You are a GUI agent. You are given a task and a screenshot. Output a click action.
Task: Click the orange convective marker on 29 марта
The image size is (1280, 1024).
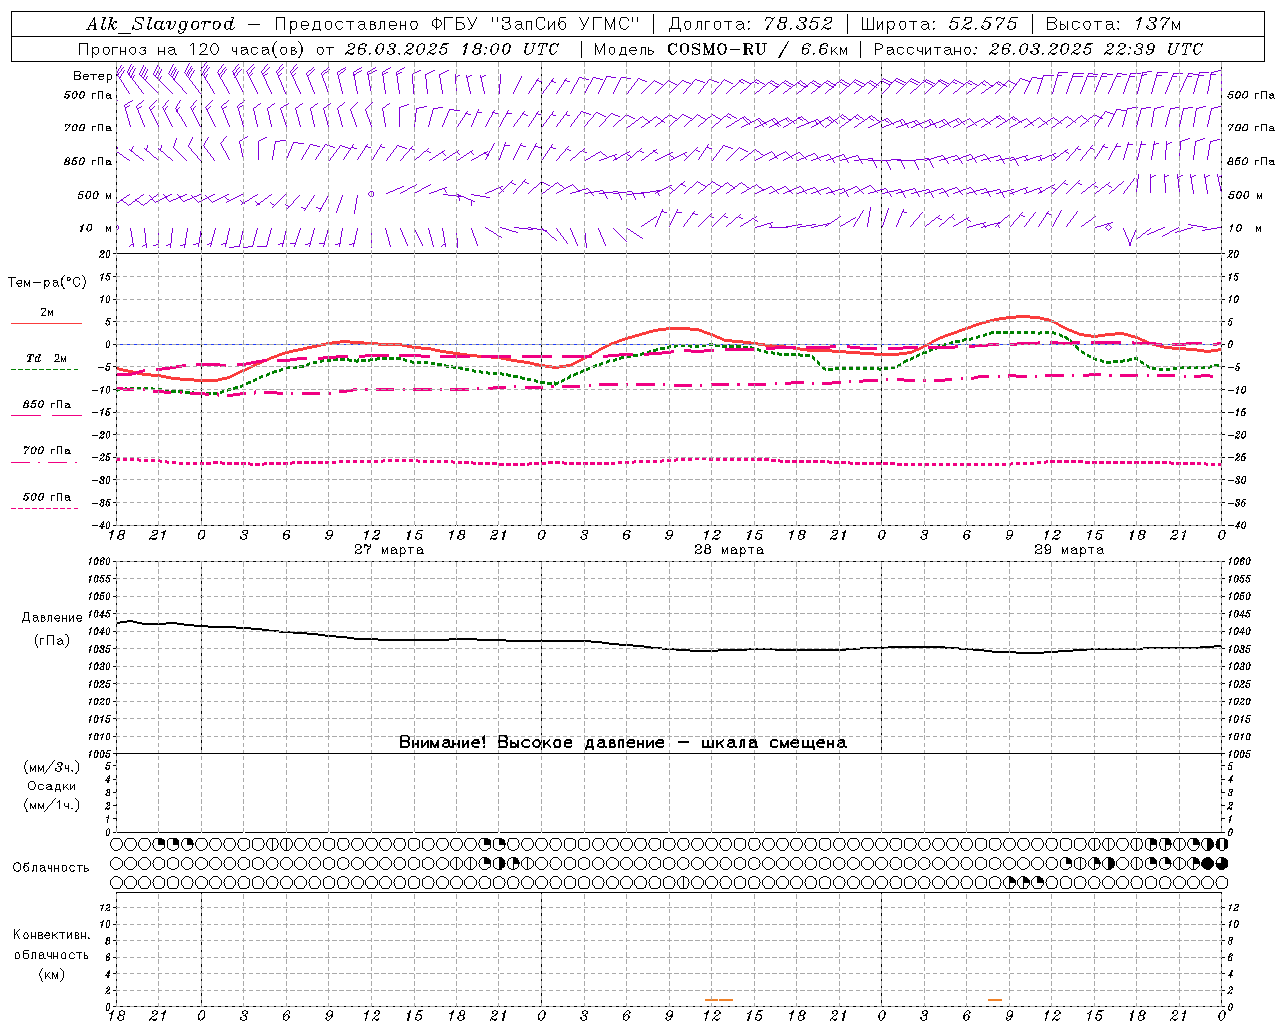(x=994, y=1000)
